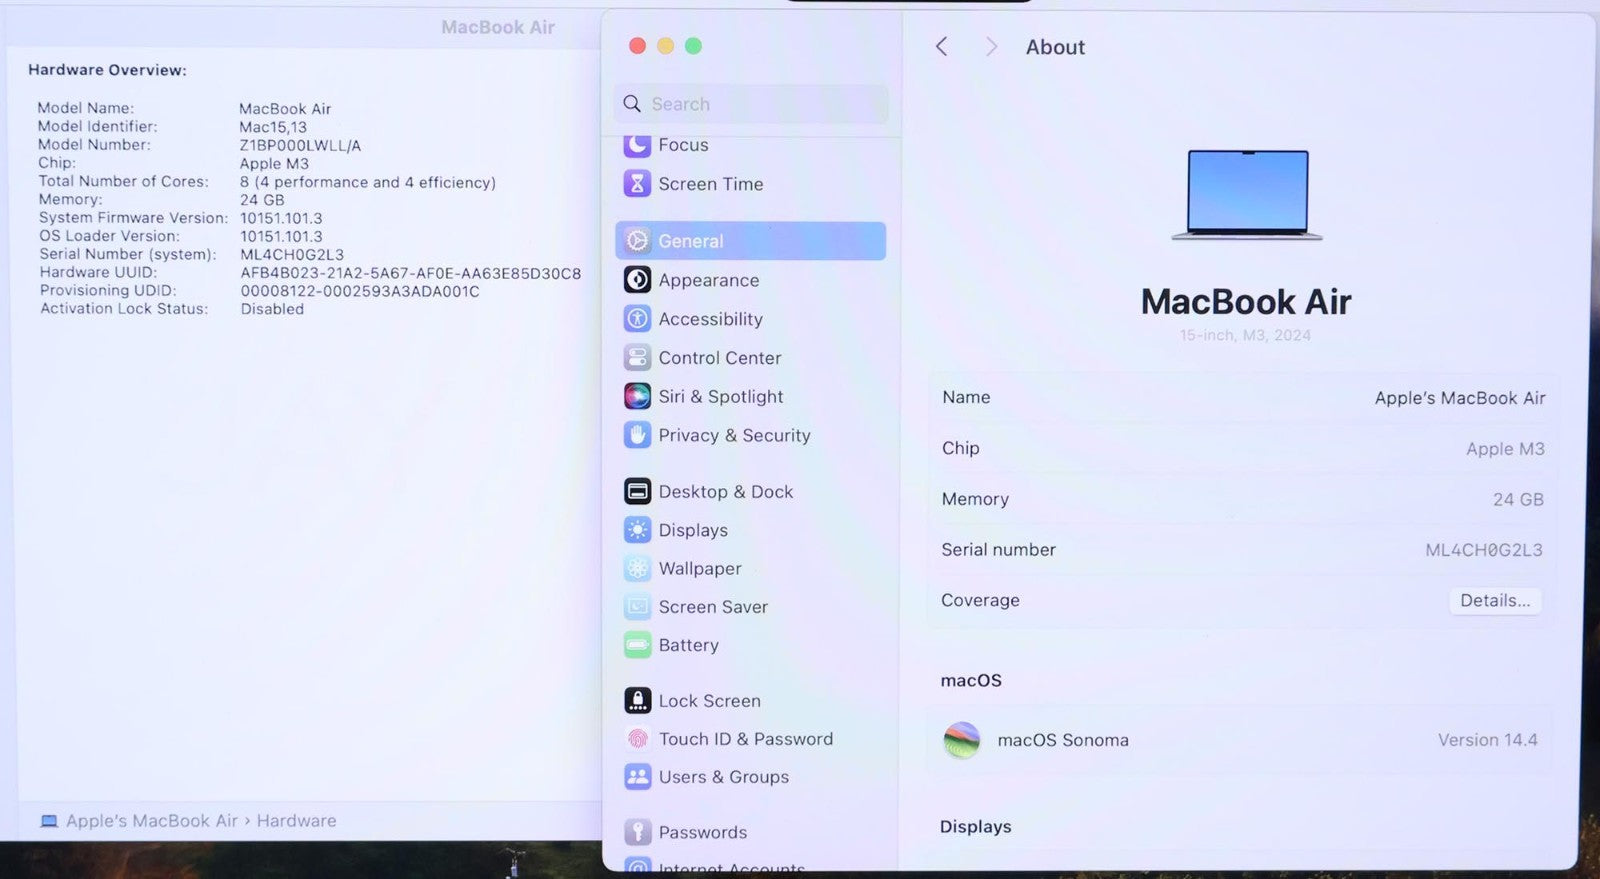
Task: Click the Touch ID fingerprint icon
Action: [637, 739]
